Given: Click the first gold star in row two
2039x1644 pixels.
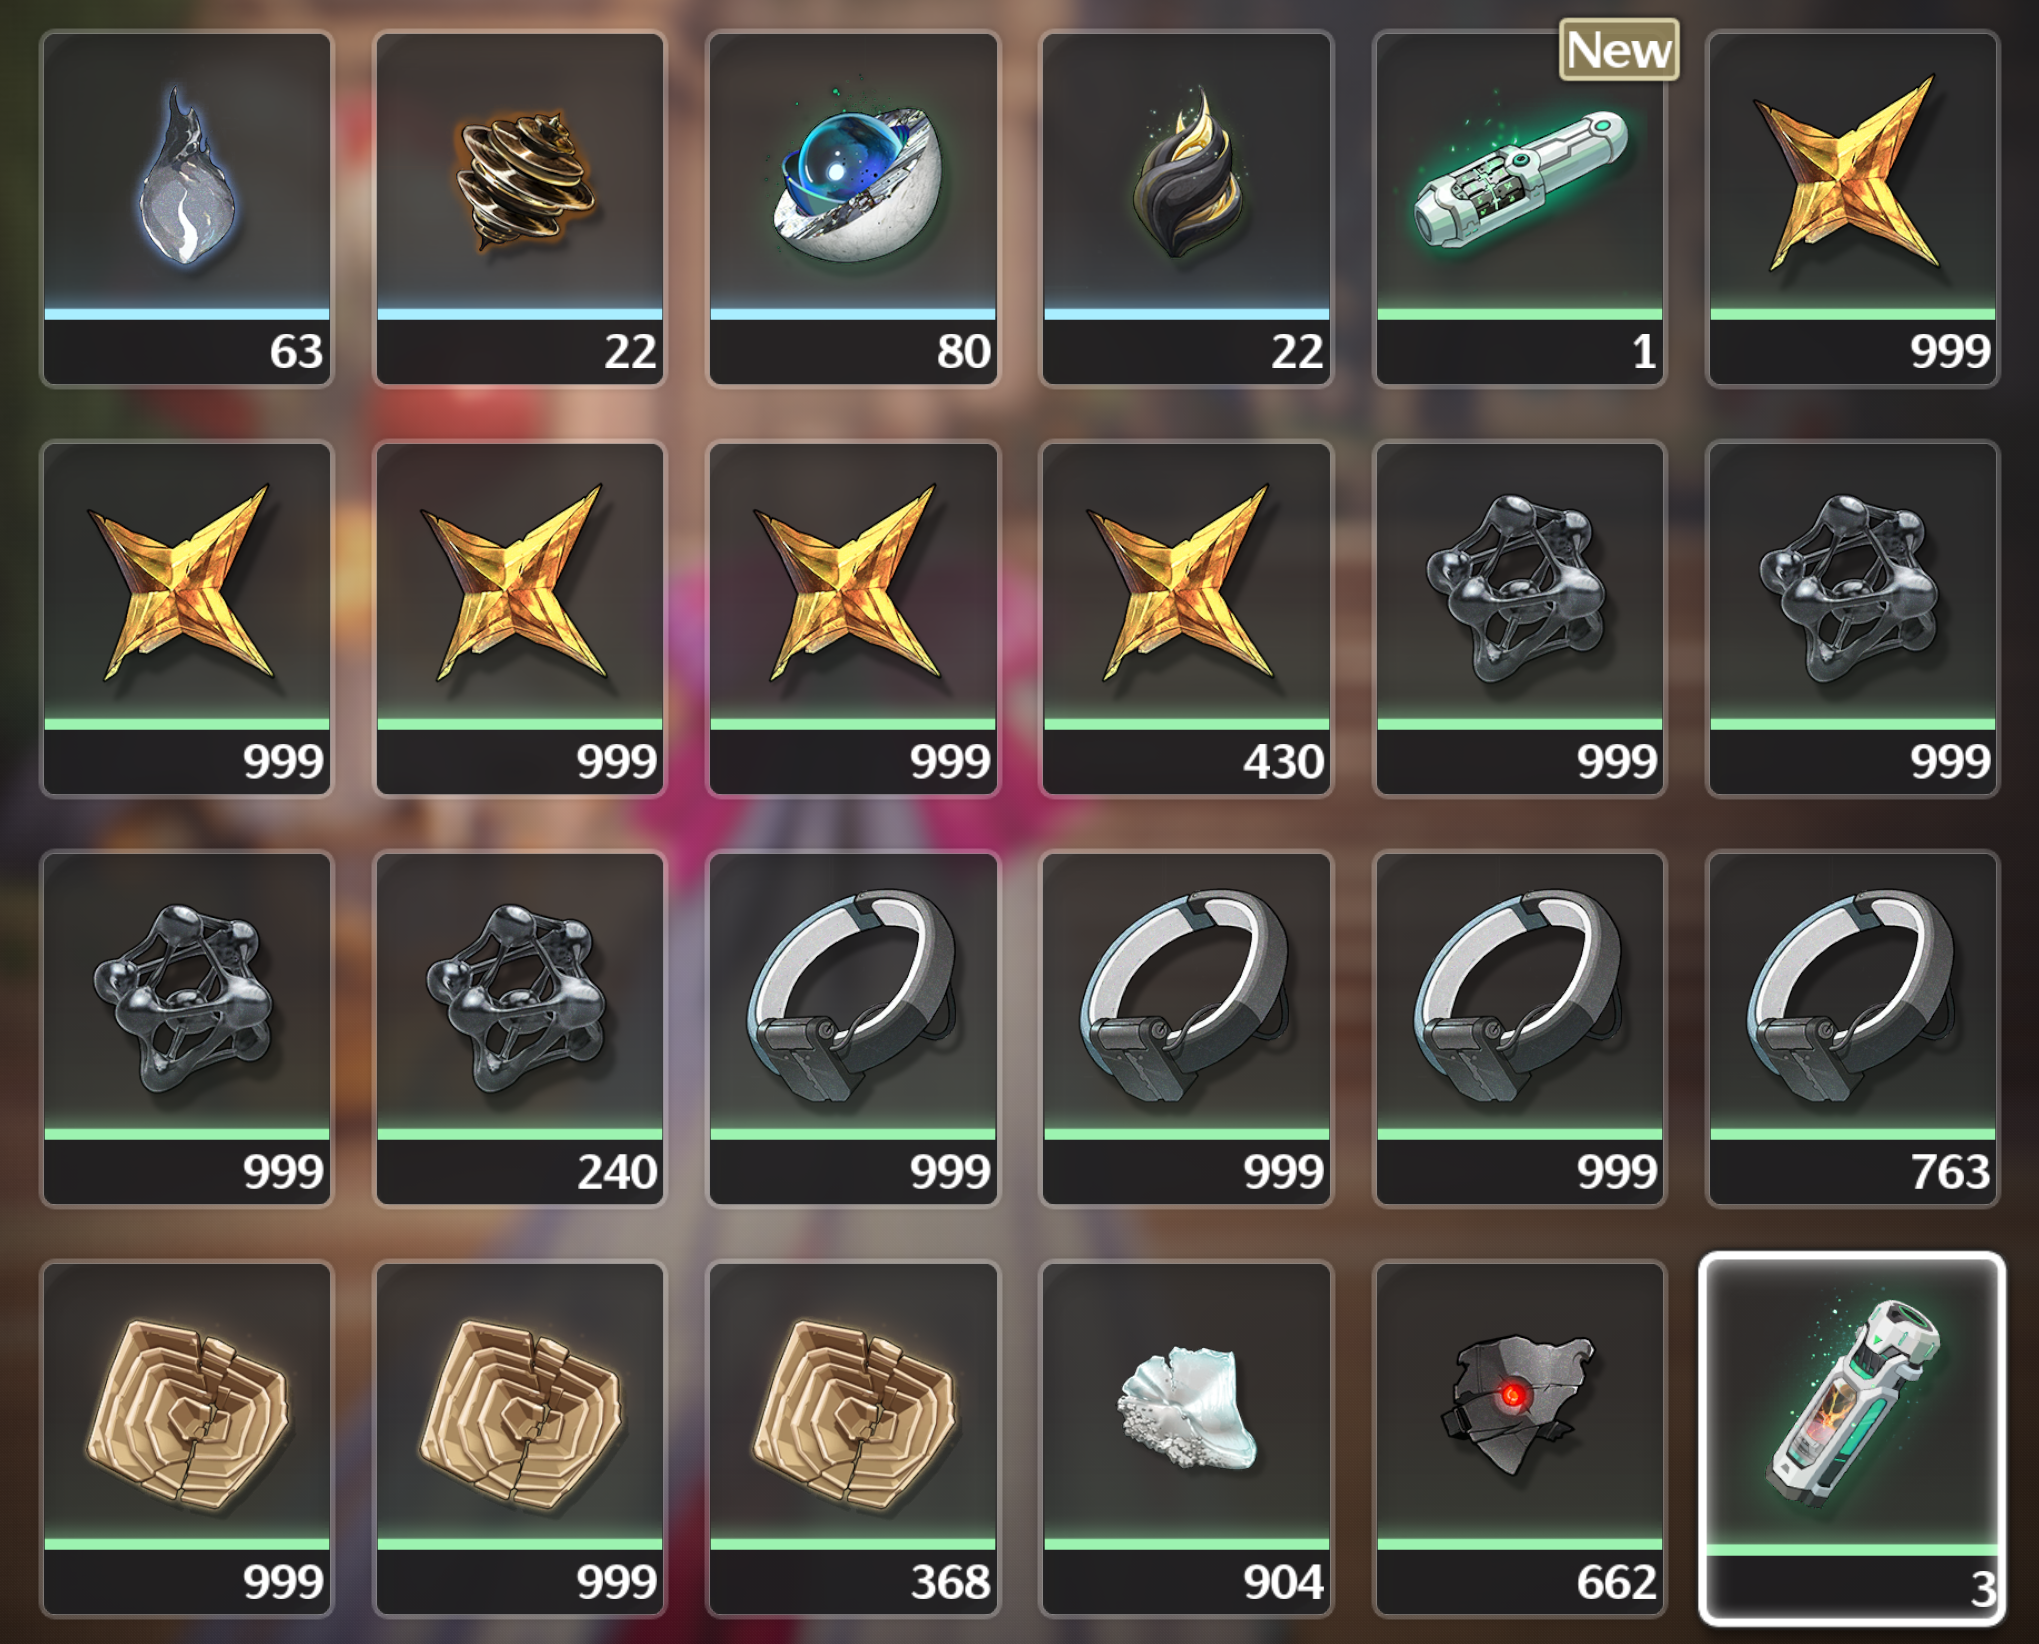Looking at the screenshot, I should [x=186, y=619].
